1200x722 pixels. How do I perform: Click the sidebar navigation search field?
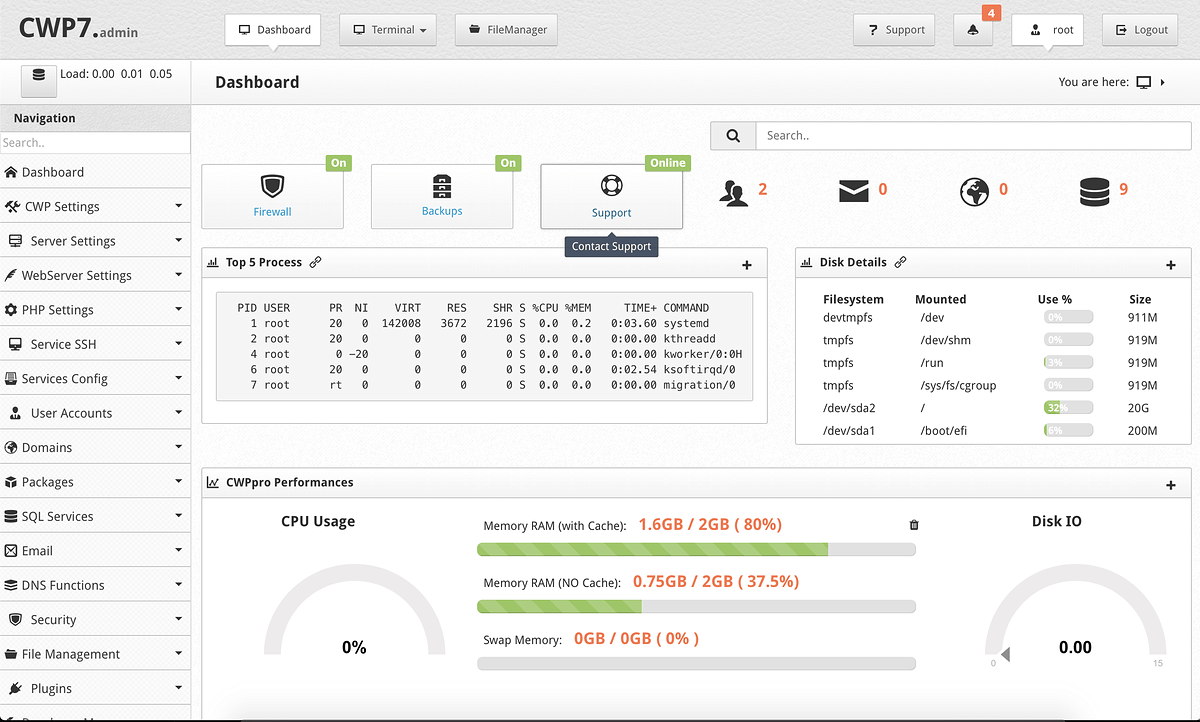(x=95, y=143)
